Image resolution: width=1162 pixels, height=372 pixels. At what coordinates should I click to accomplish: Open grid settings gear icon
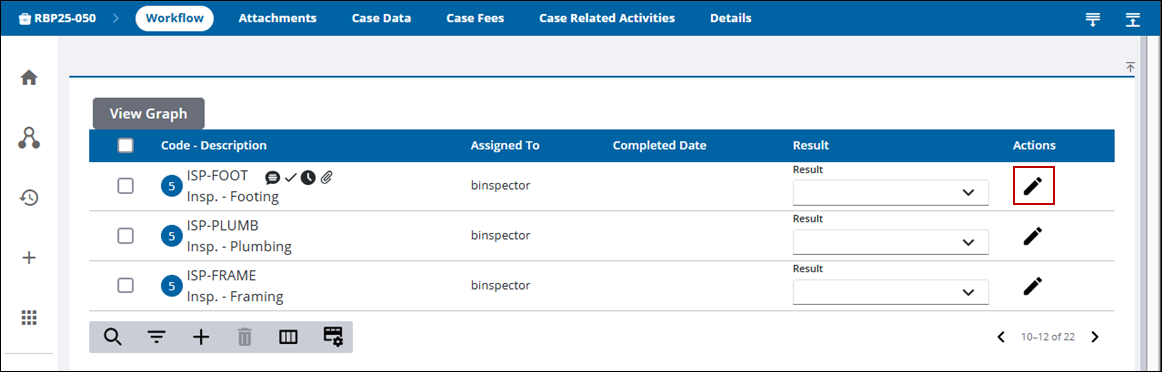[333, 336]
